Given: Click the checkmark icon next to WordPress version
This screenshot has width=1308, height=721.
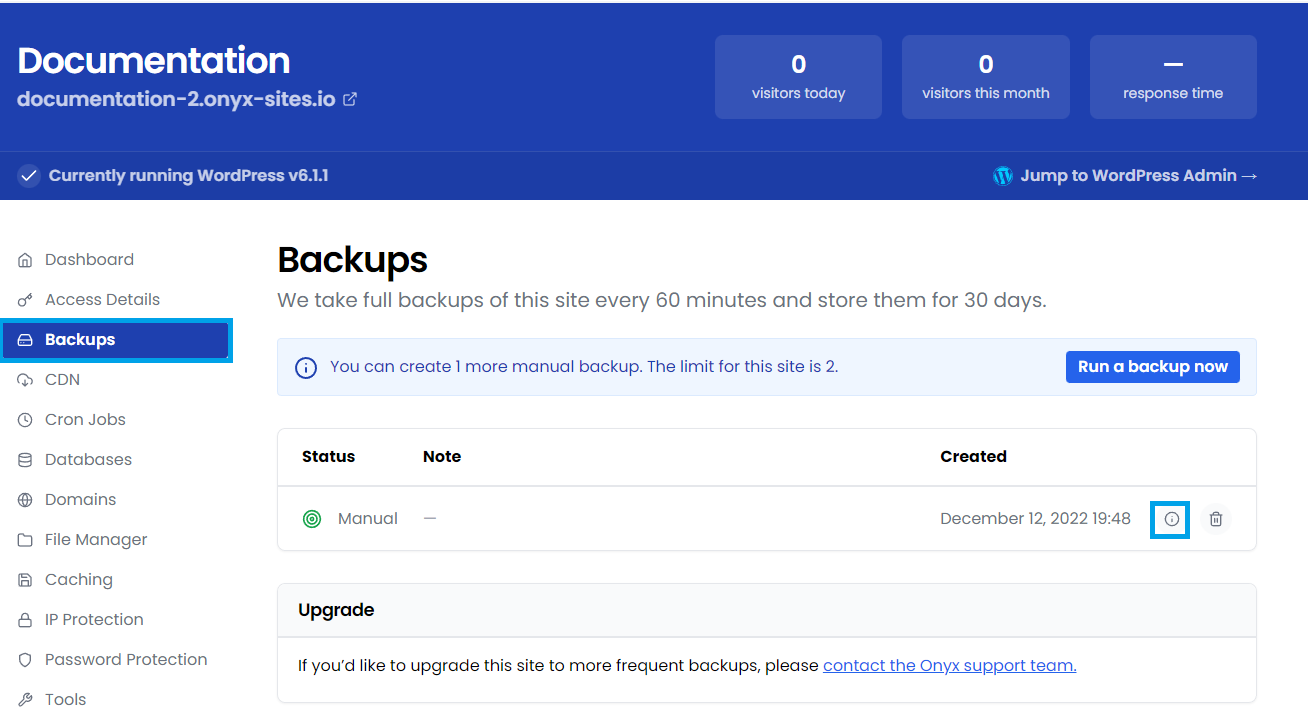Looking at the screenshot, I should click(29, 176).
